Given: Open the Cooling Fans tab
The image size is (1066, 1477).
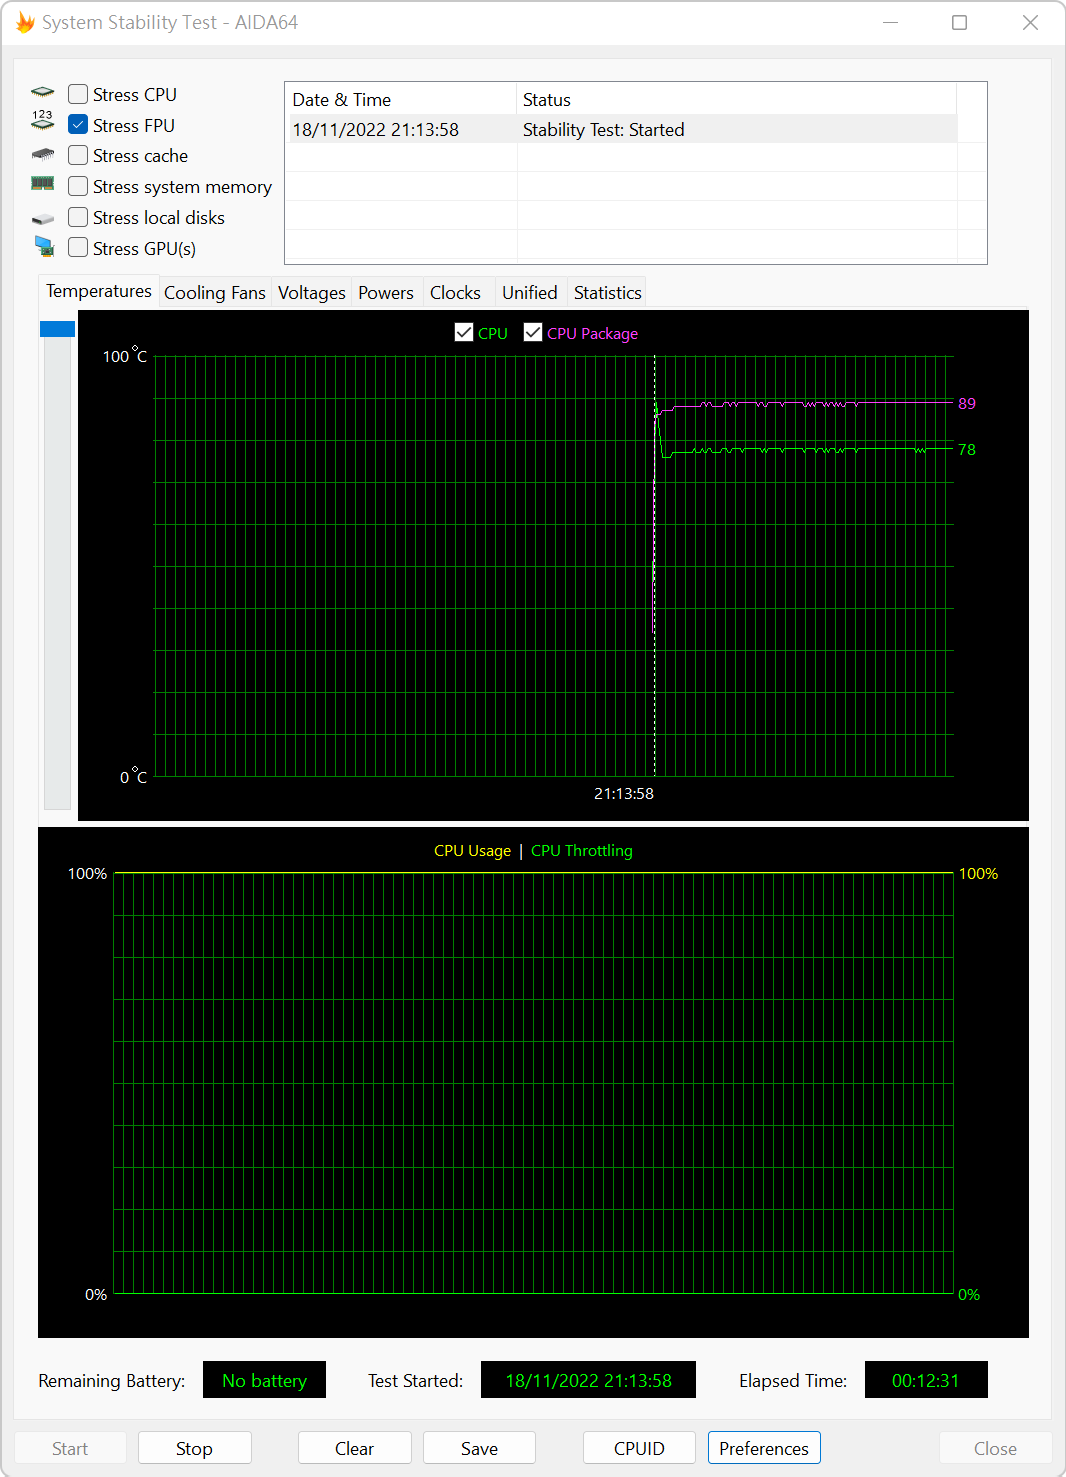Looking at the screenshot, I should coord(215,293).
